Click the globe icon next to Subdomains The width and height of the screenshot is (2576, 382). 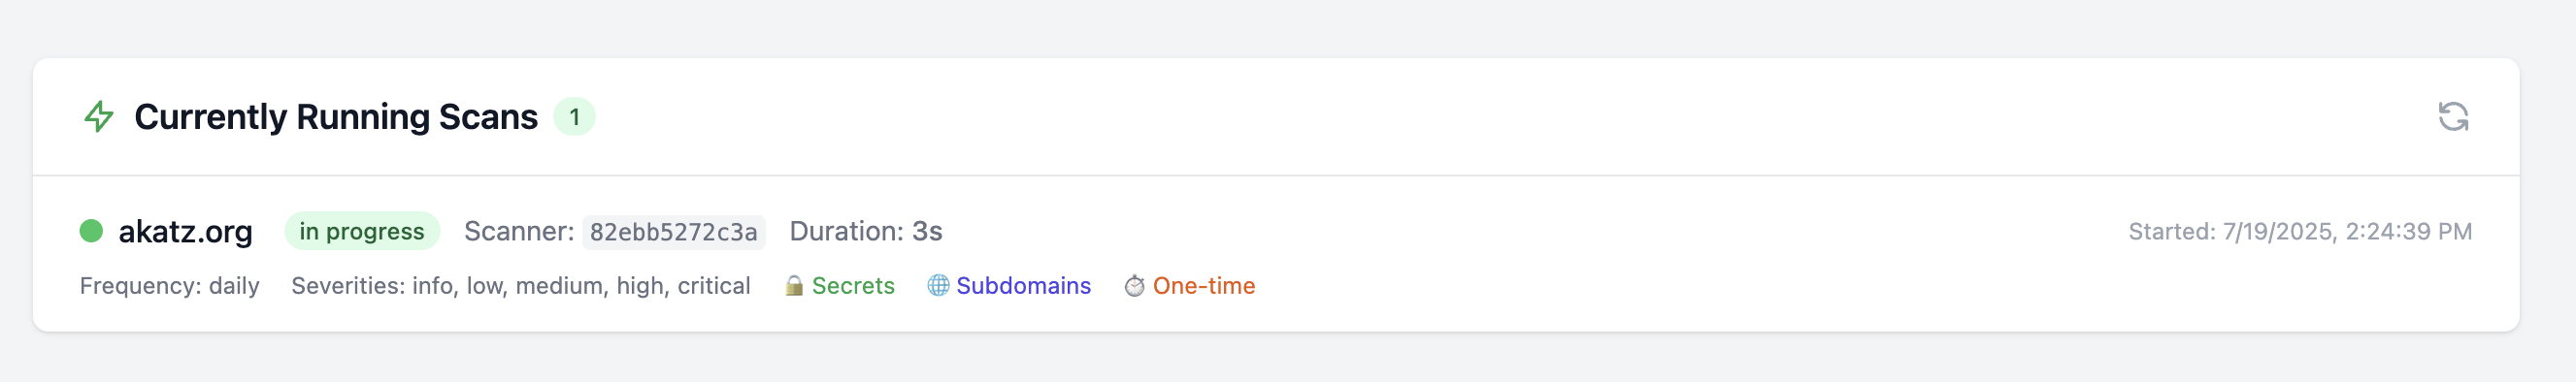tap(938, 286)
